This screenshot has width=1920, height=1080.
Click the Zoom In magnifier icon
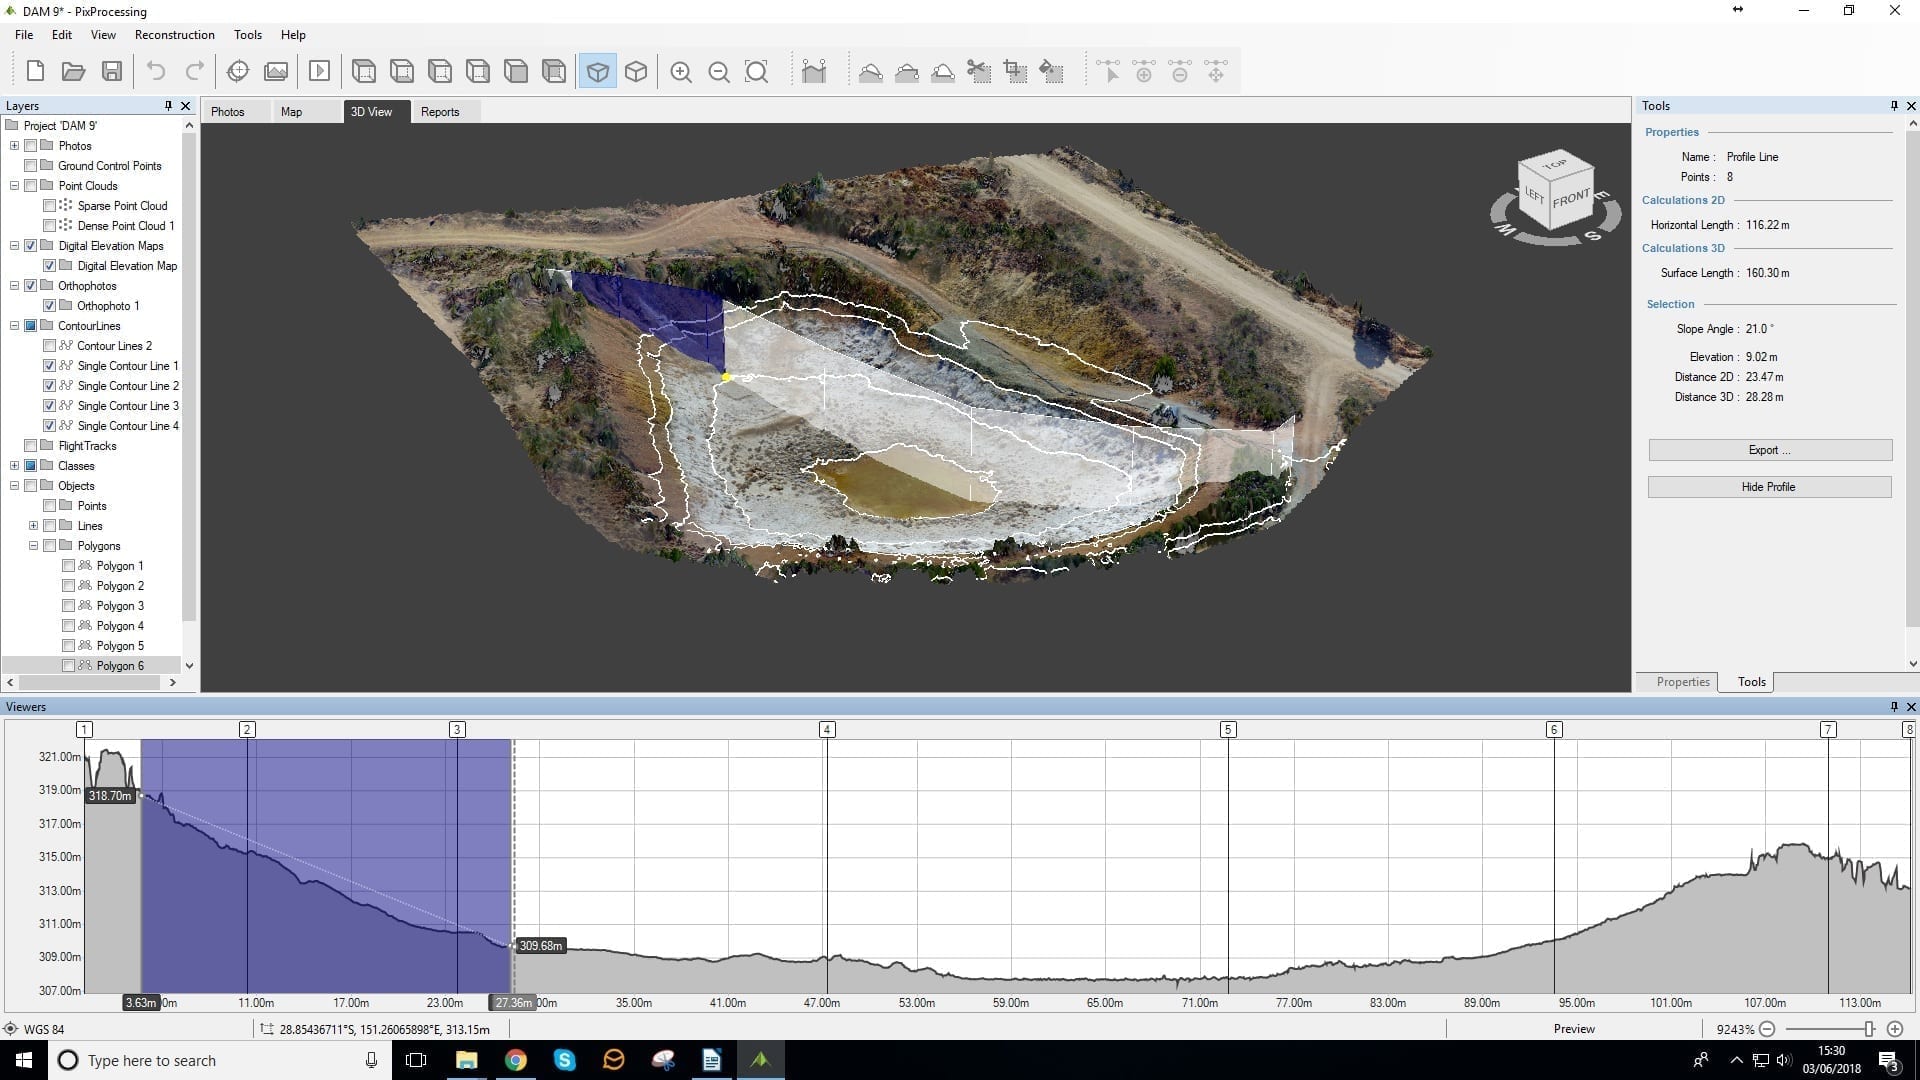681,72
